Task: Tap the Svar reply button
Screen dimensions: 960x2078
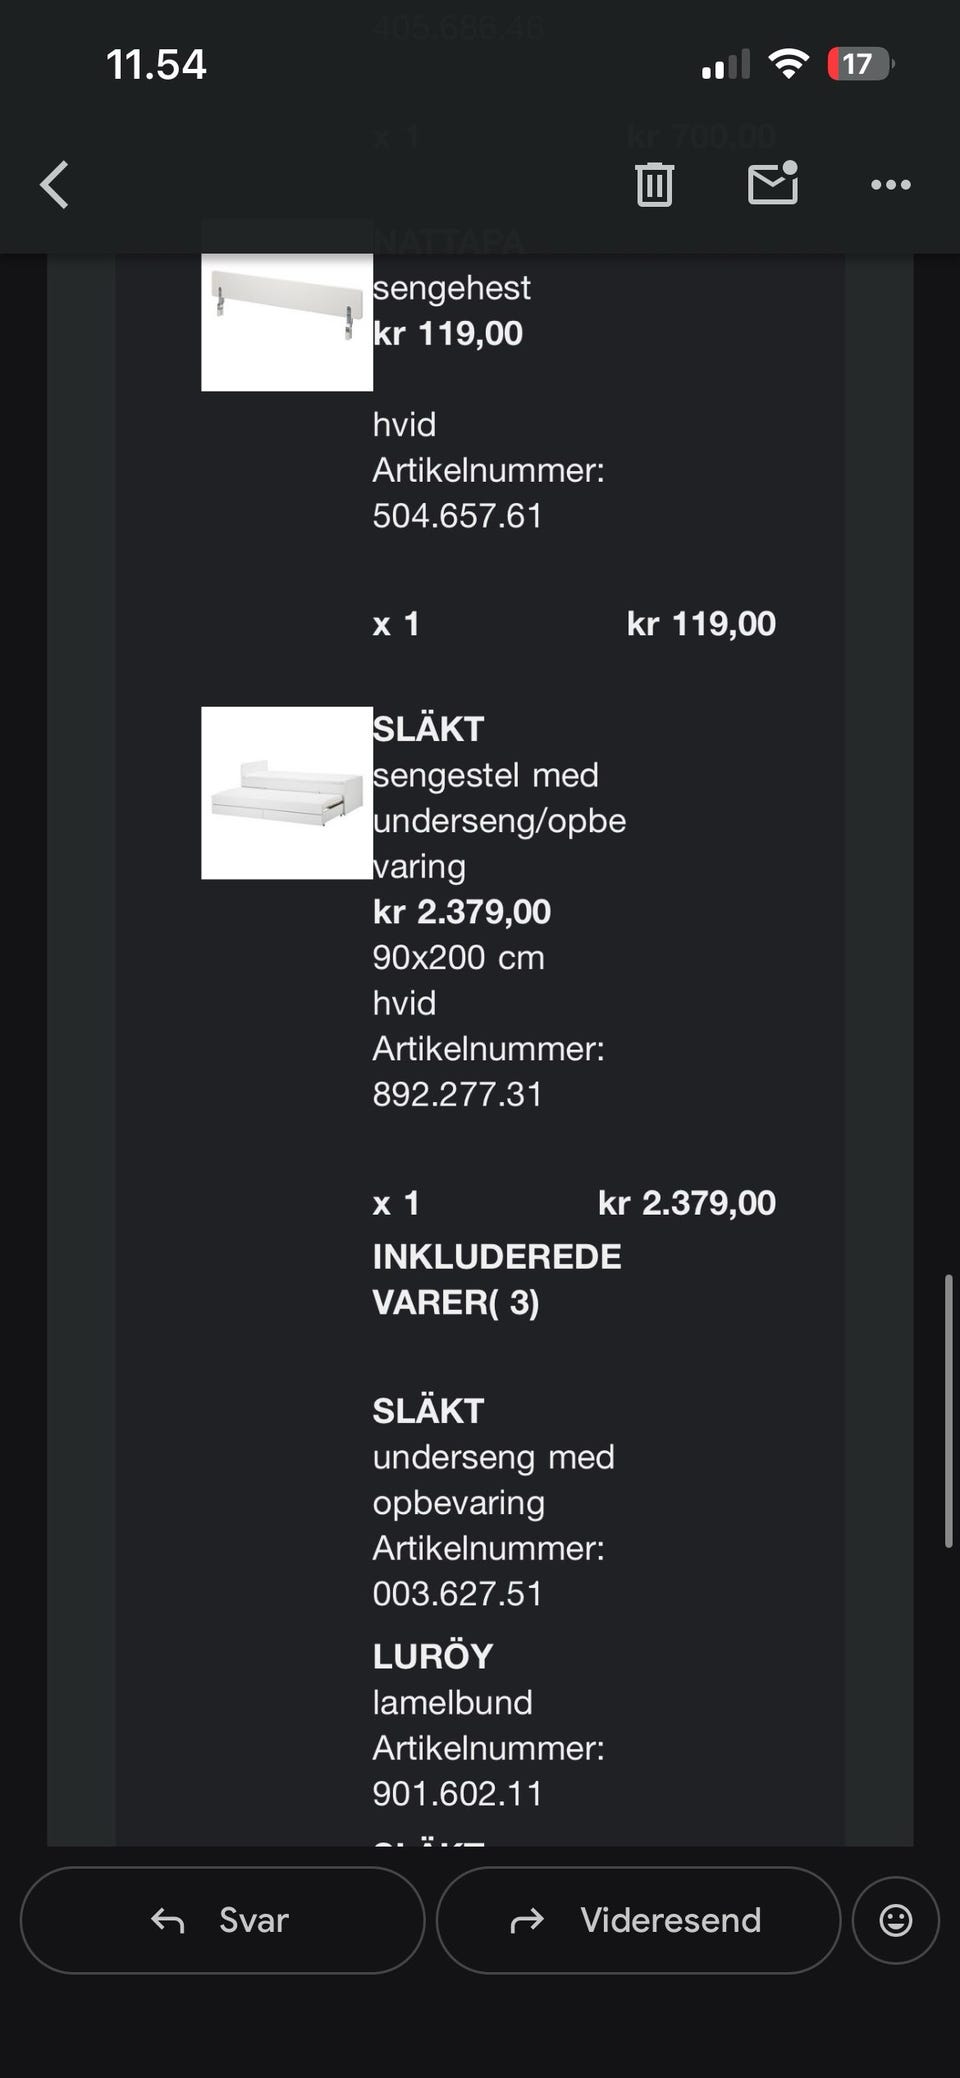Action: pyautogui.click(x=222, y=1919)
